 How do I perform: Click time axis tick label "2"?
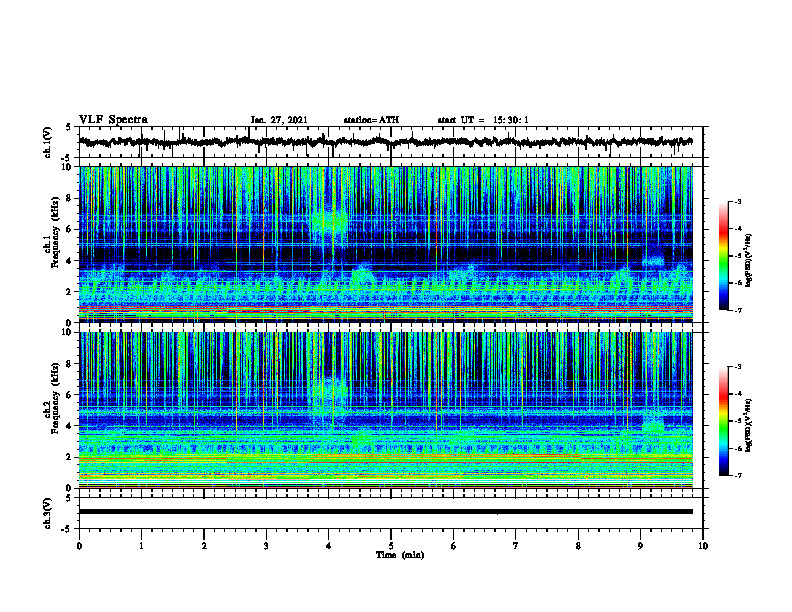pos(204,546)
